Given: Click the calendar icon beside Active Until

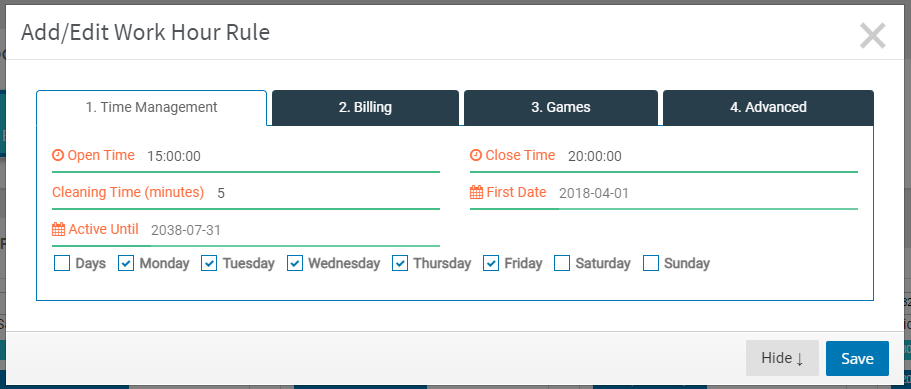Looking at the screenshot, I should [x=58, y=229].
